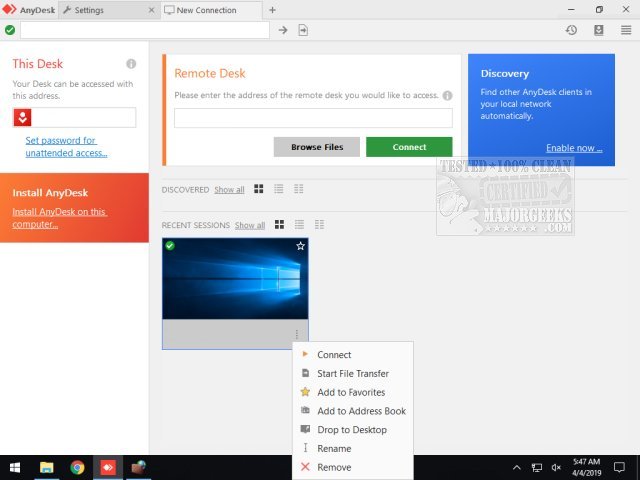Click Install AnyDesk on this computer link
The height and width of the screenshot is (480, 640).
pyautogui.click(x=60, y=218)
